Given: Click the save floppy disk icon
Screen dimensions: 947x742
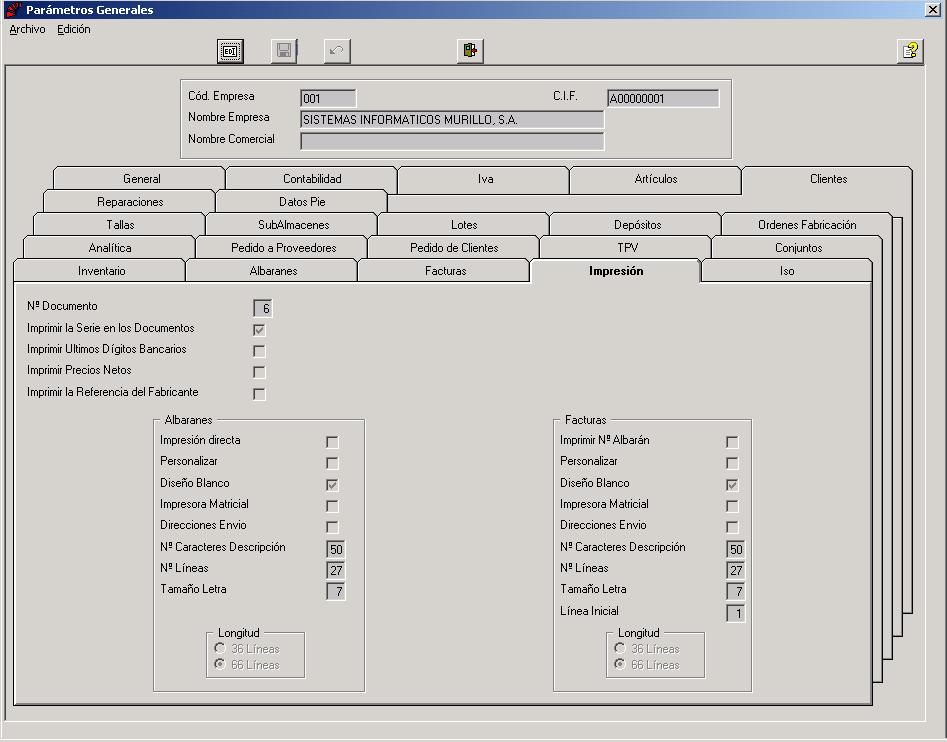Looking at the screenshot, I should pos(284,51).
